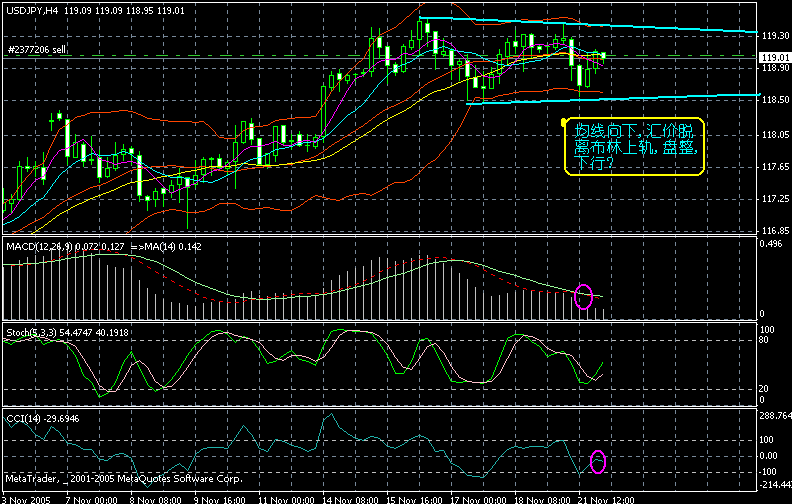This screenshot has width=792, height=504.
Task: Click the 17 Nov 00:00 time label
Action: click(478, 500)
